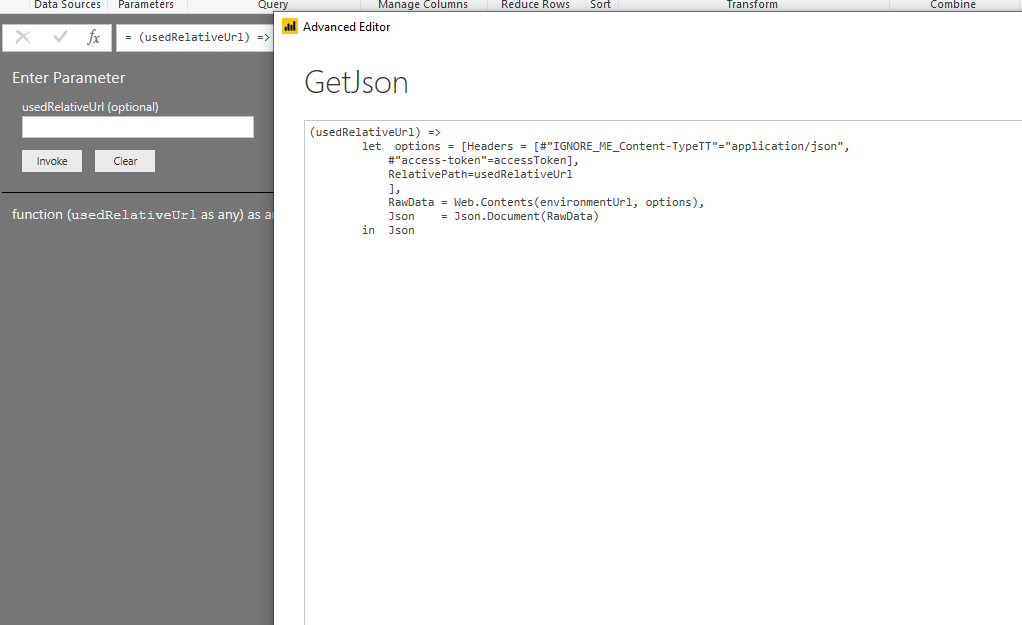
Task: Click the 'let options = [Headers' code line
Action: point(606,147)
